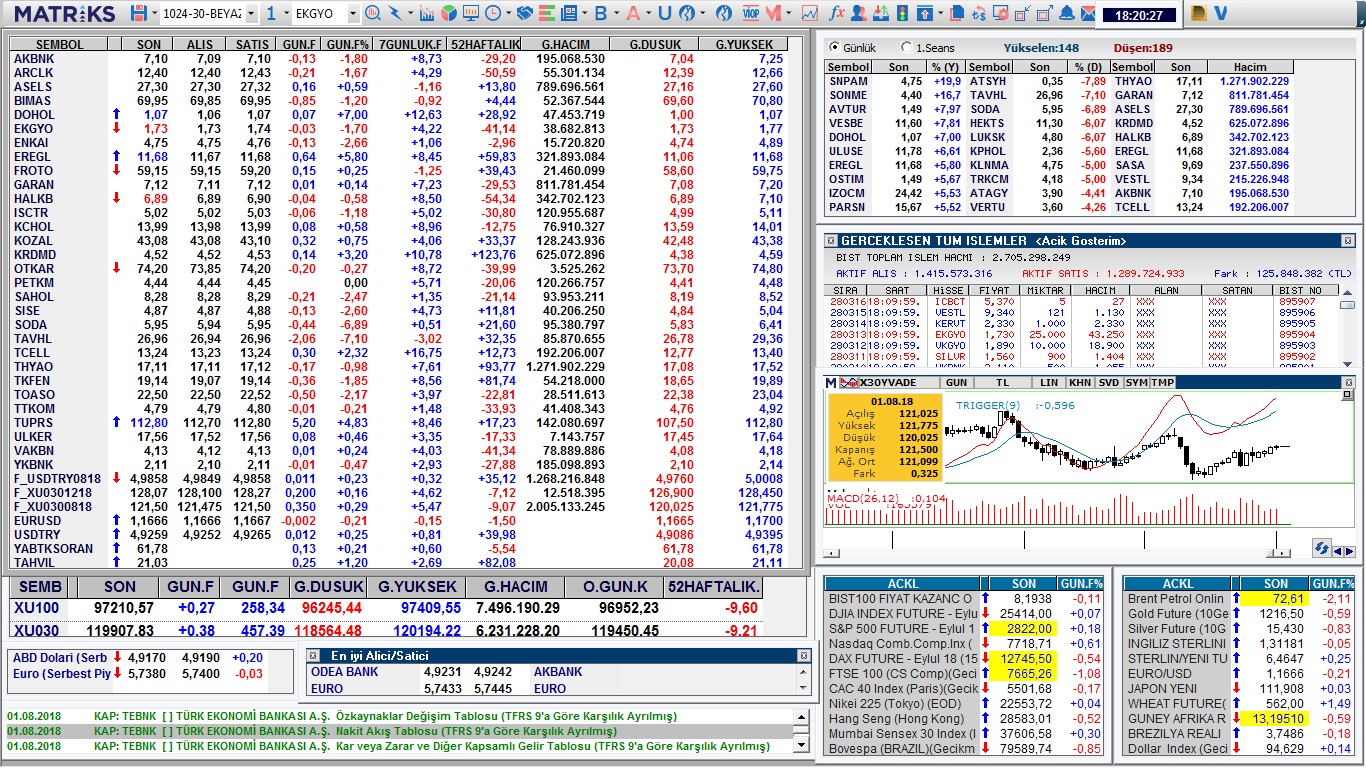Expand arrow next to lightning bolt icon
Image resolution: width=1366 pixels, height=768 pixels.
[x=410, y=14]
